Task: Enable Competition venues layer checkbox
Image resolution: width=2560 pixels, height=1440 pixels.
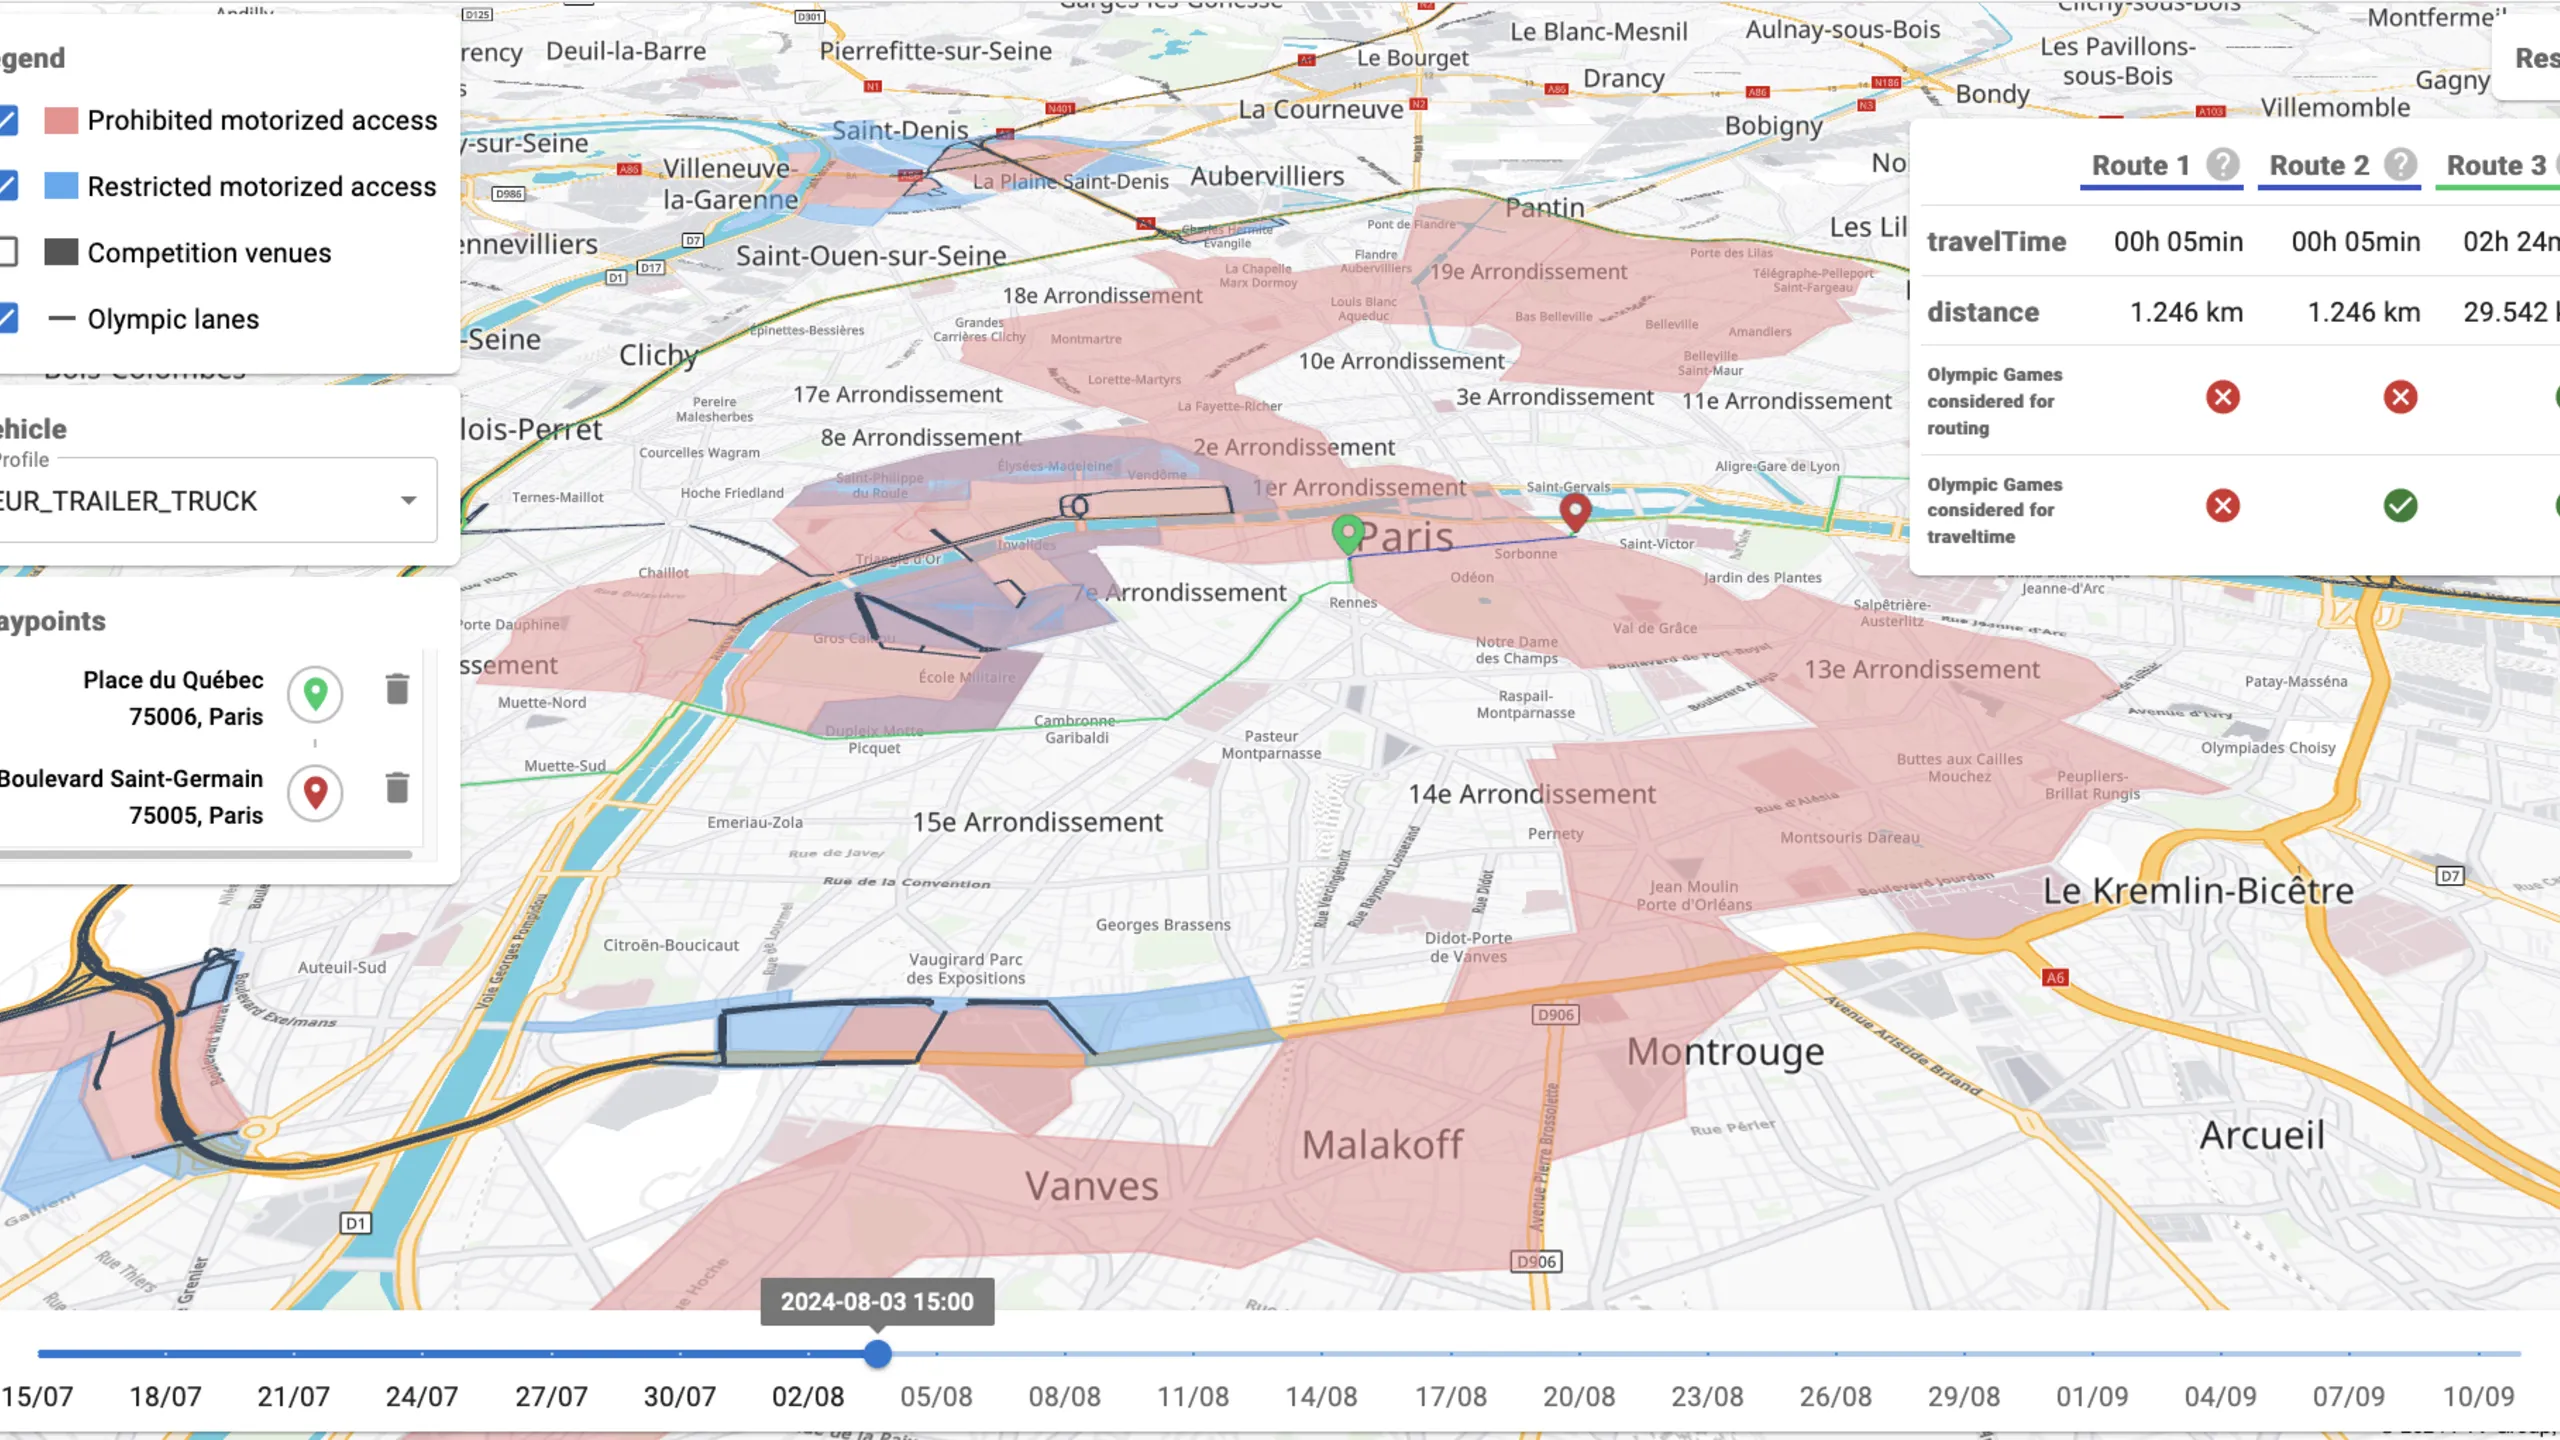Action: (x=8, y=252)
